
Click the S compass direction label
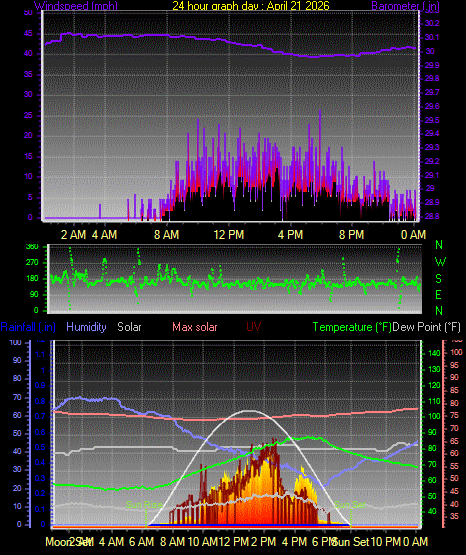(438, 279)
